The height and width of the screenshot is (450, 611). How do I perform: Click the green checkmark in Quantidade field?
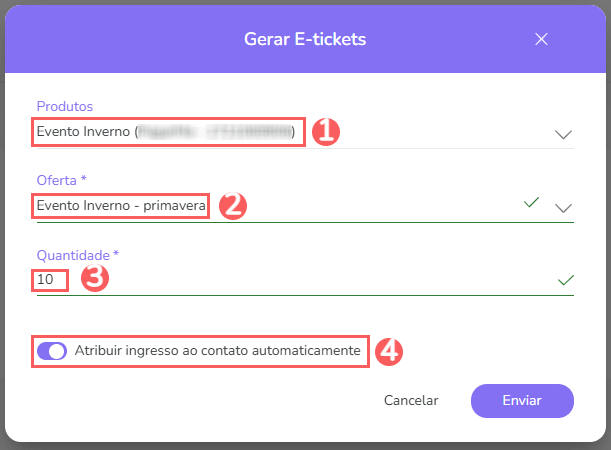[566, 280]
